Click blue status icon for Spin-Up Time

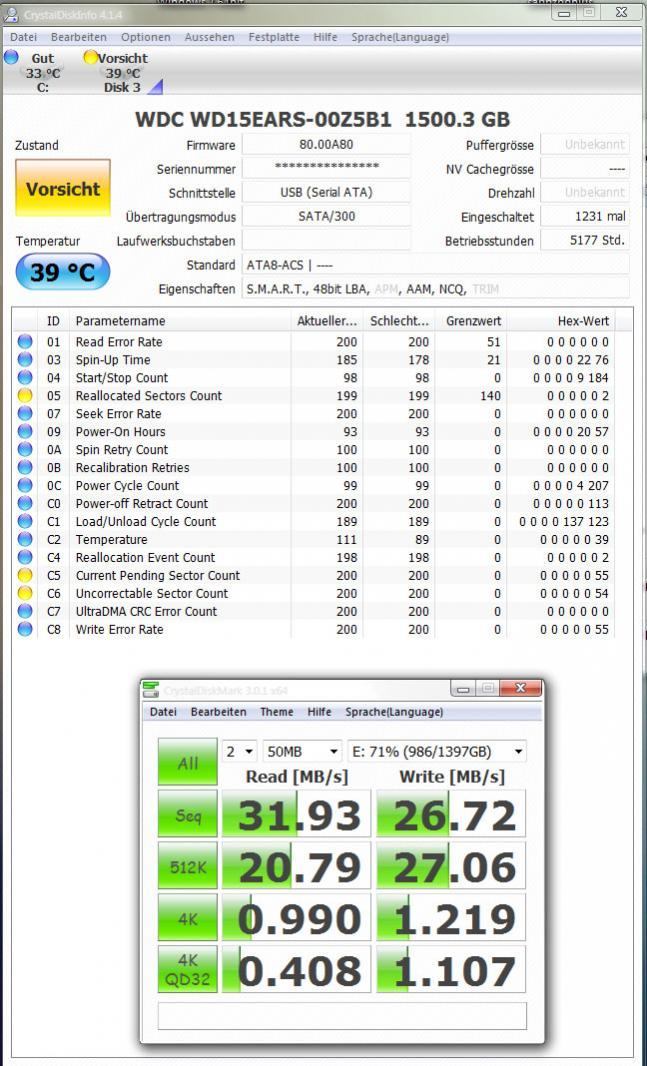click(x=25, y=360)
